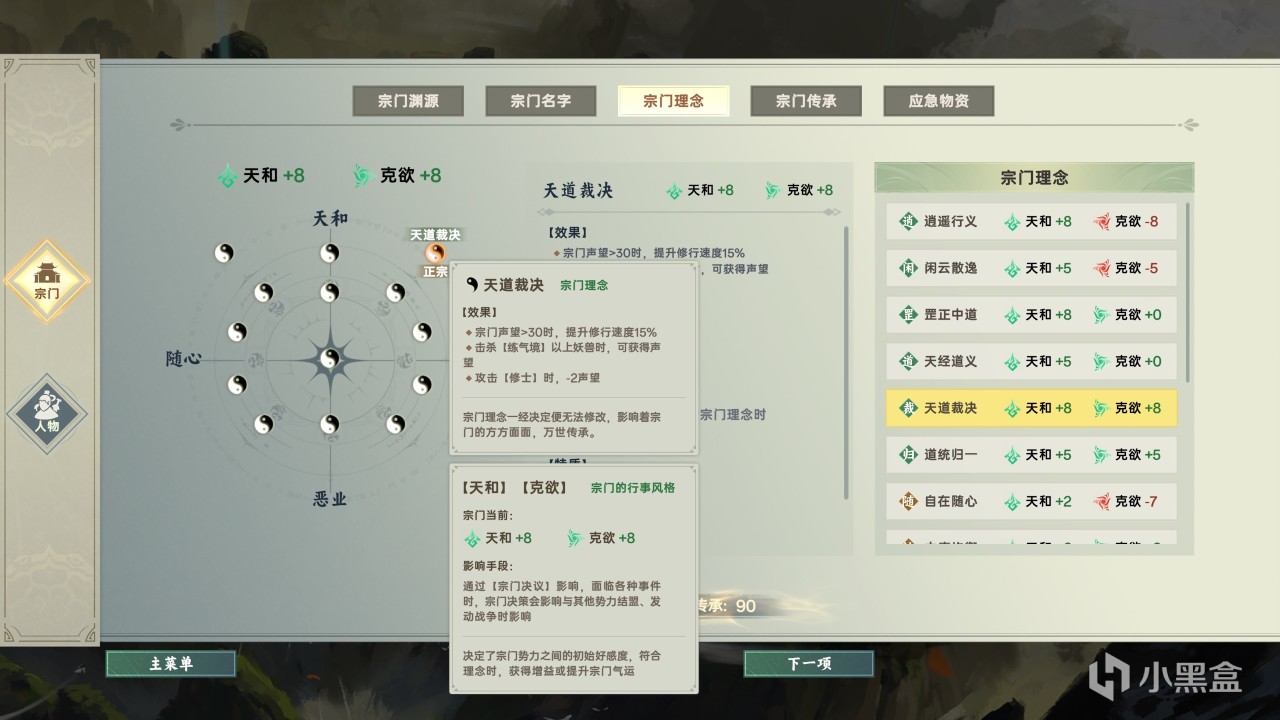Open the 宗门传承 tab

point(805,101)
